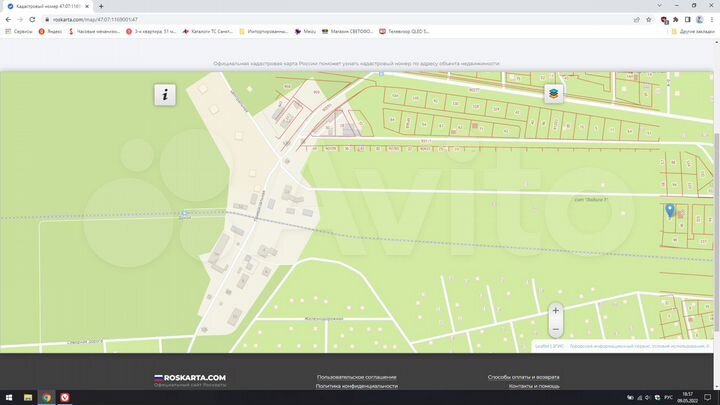Open the map layers switcher
The width and height of the screenshot is (720, 405).
click(x=554, y=93)
